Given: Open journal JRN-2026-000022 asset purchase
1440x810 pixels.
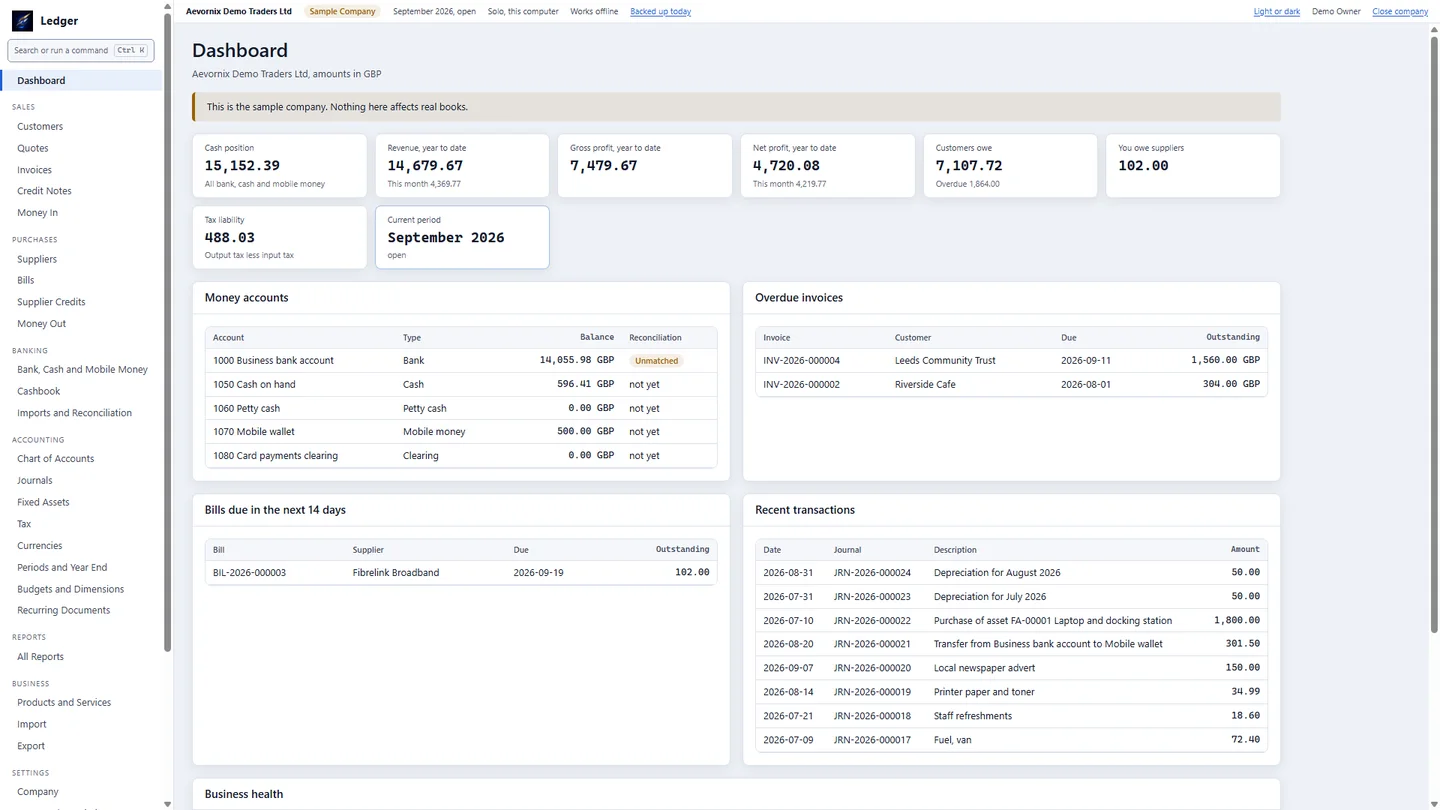Looking at the screenshot, I should coord(1011,620).
